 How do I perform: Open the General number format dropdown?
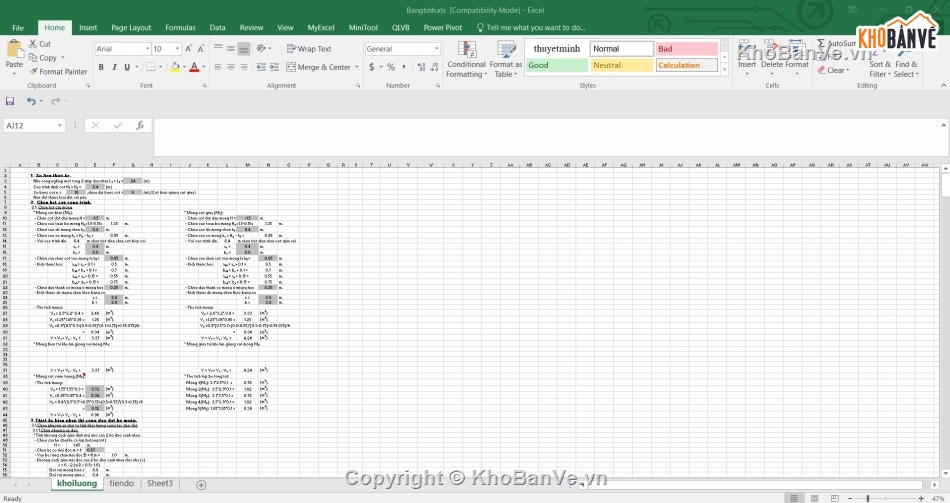[x=436, y=48]
